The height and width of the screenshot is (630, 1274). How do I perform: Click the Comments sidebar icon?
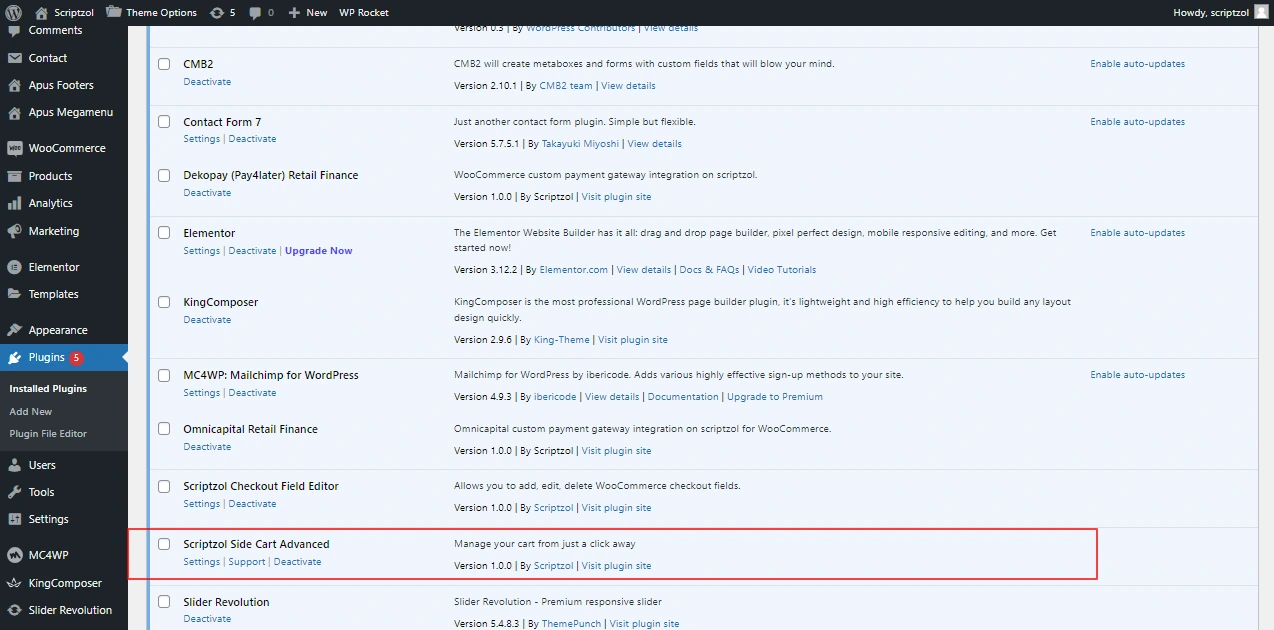click(14, 31)
